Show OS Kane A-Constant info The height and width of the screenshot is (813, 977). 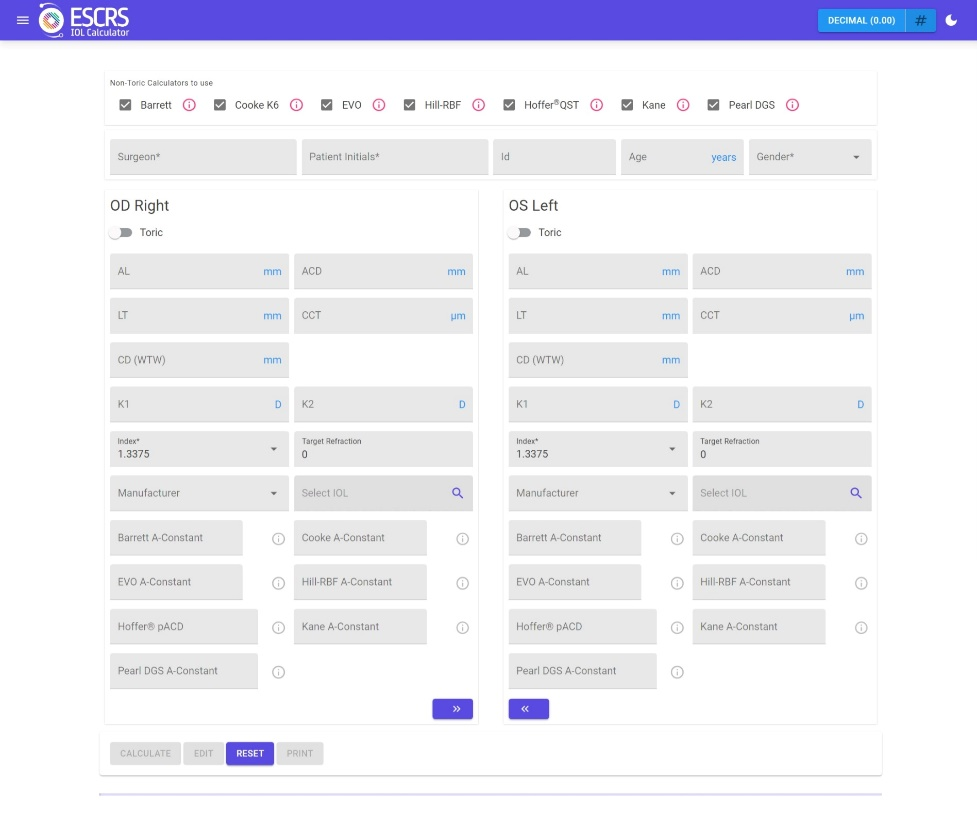(861, 627)
